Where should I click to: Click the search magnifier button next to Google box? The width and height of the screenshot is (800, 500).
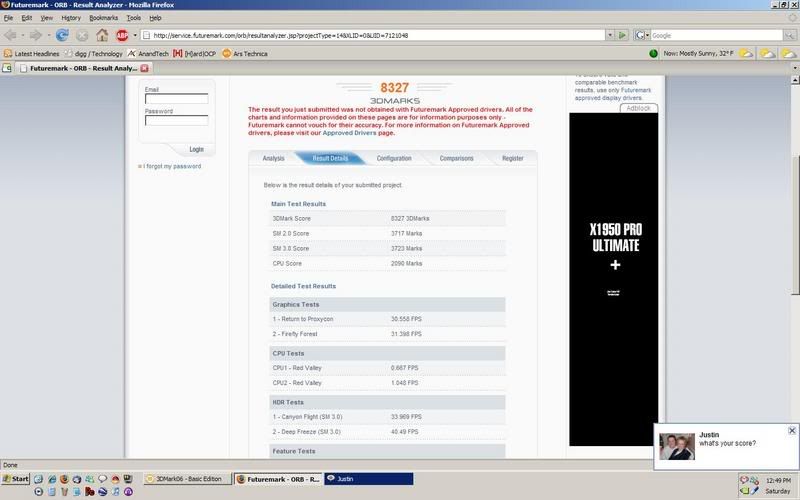pos(790,35)
